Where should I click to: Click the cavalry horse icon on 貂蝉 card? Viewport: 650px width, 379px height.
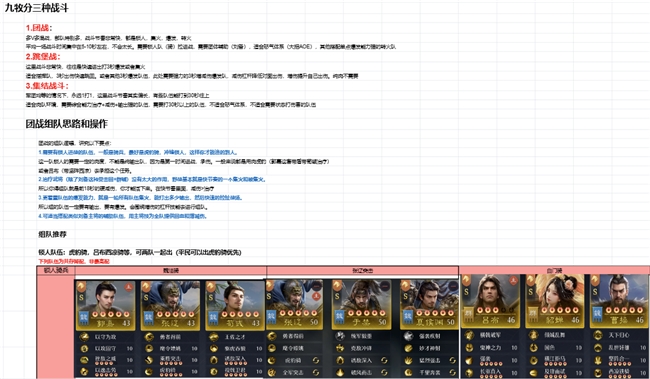click(531, 281)
